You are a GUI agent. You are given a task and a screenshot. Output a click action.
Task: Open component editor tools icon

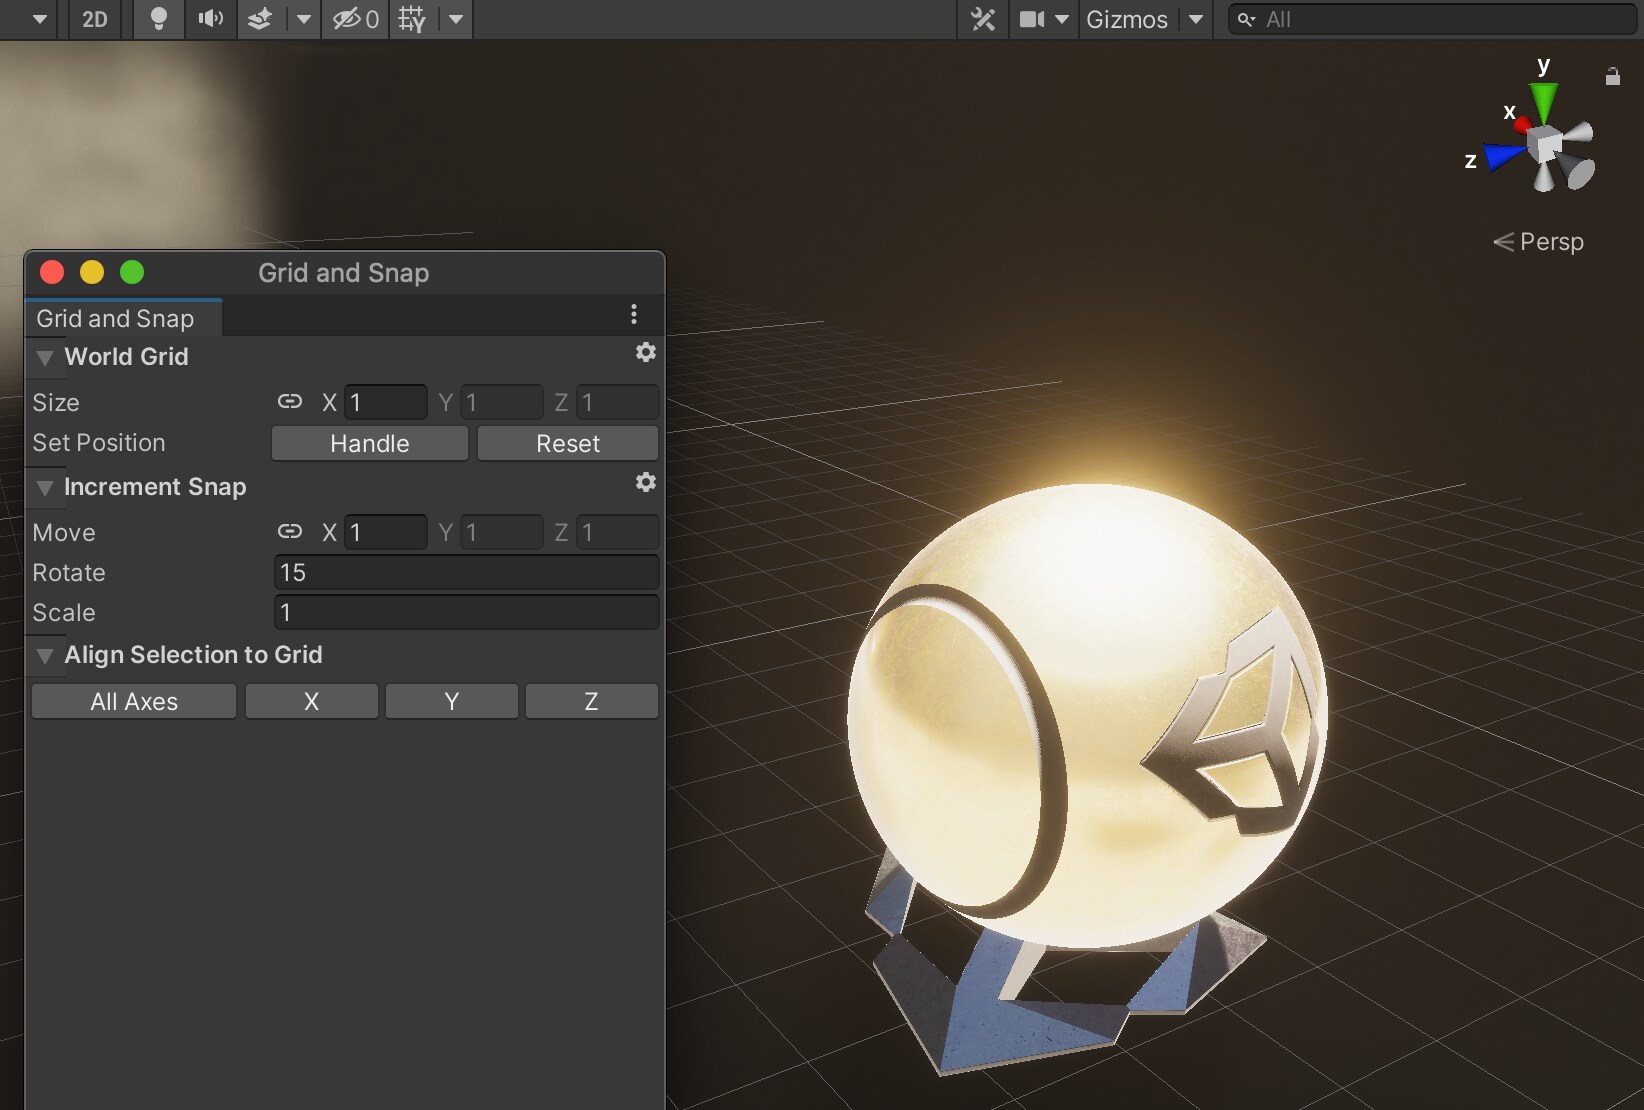pos(983,19)
